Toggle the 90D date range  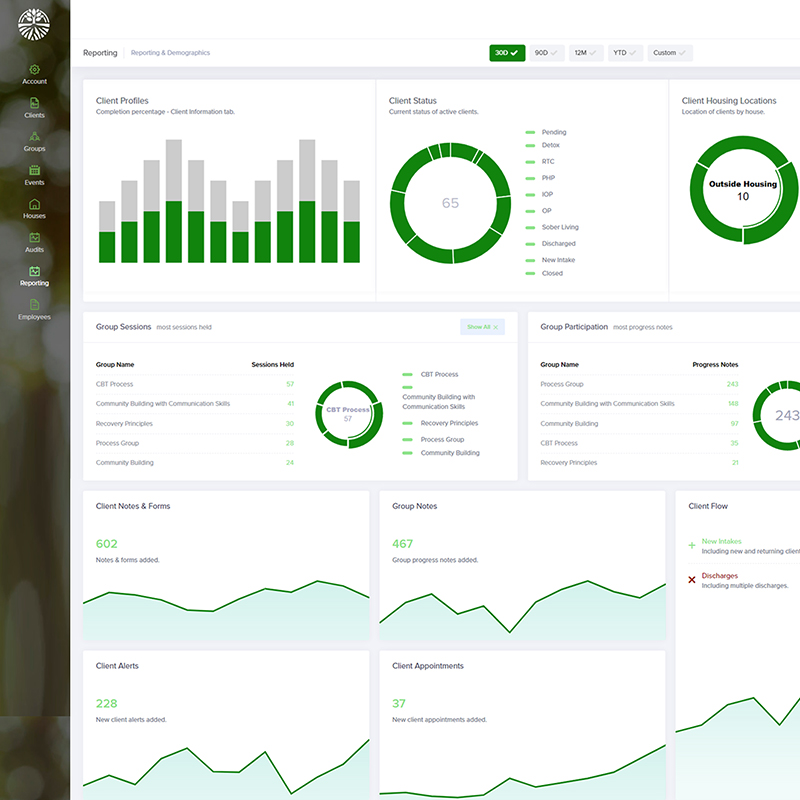coord(544,52)
